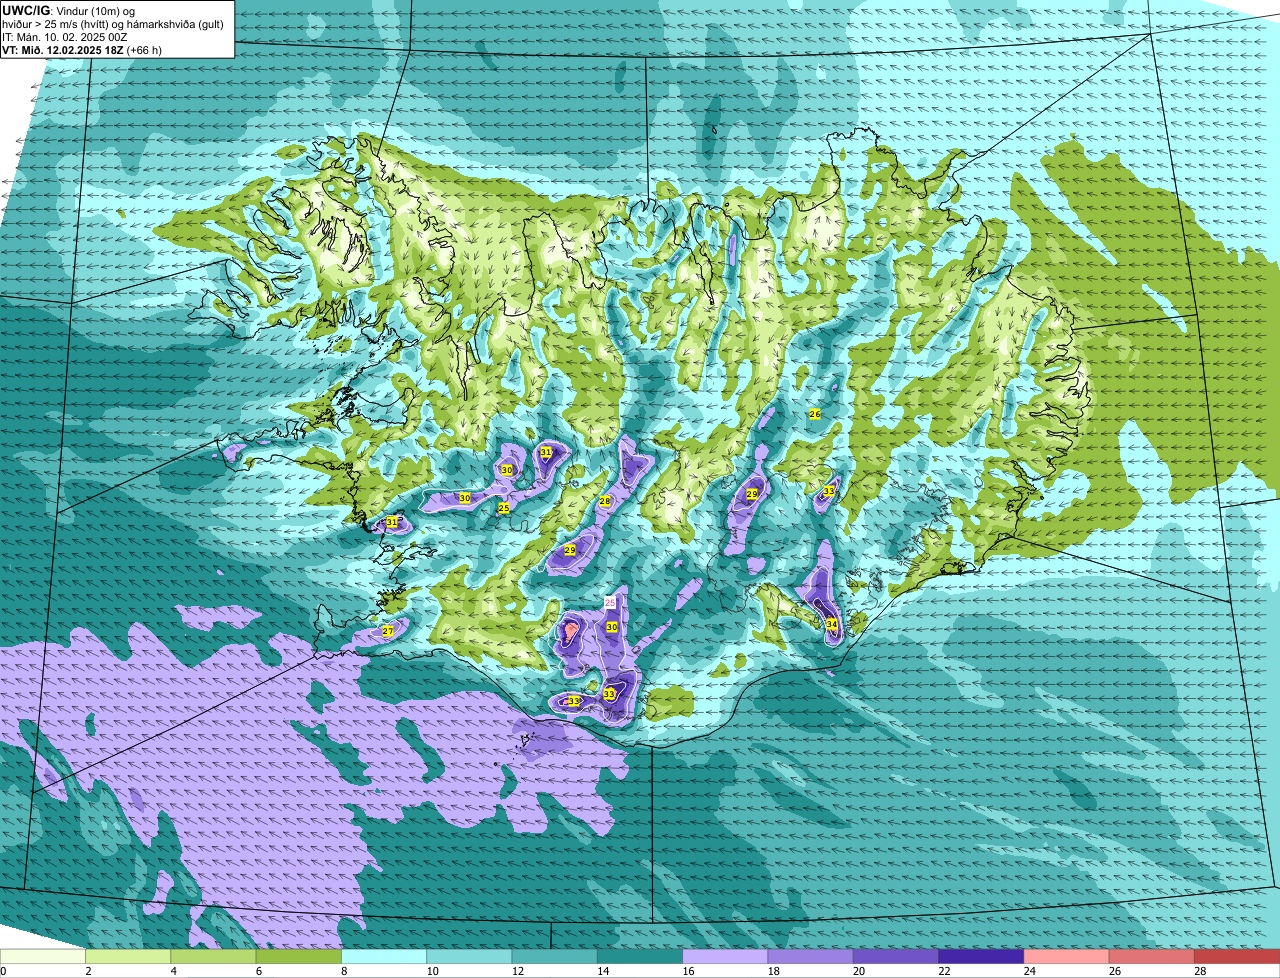Pick the 12–14 m/s medium teal swatch
This screenshot has width=1280, height=978.
(555, 956)
